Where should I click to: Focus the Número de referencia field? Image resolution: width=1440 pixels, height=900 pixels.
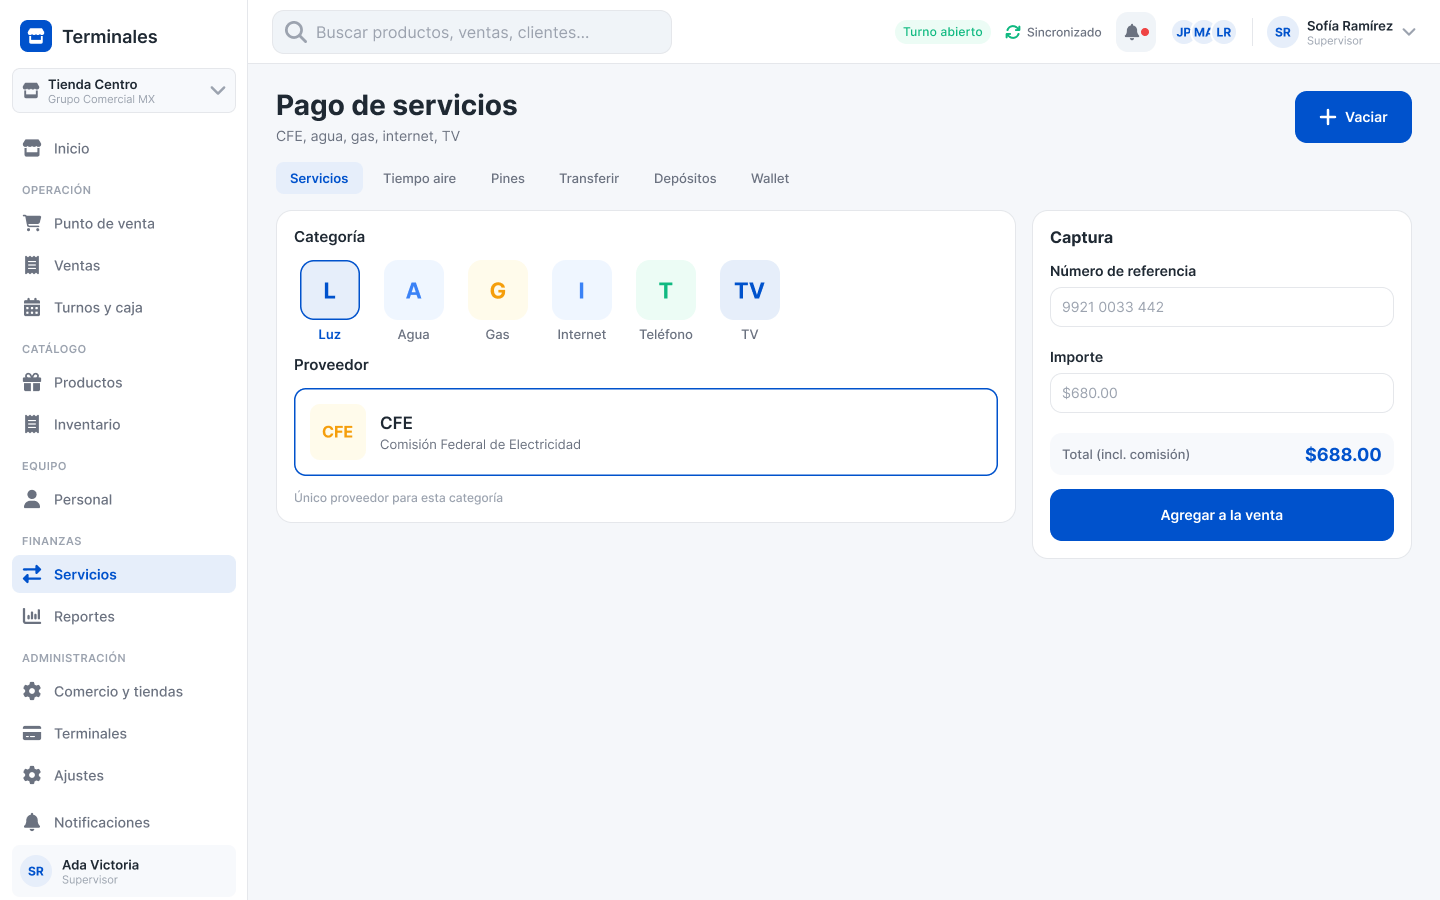[1221, 307]
